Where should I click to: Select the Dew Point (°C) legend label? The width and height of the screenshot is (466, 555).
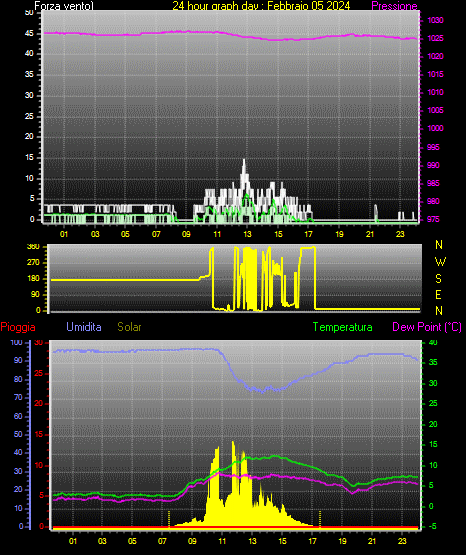(427, 327)
